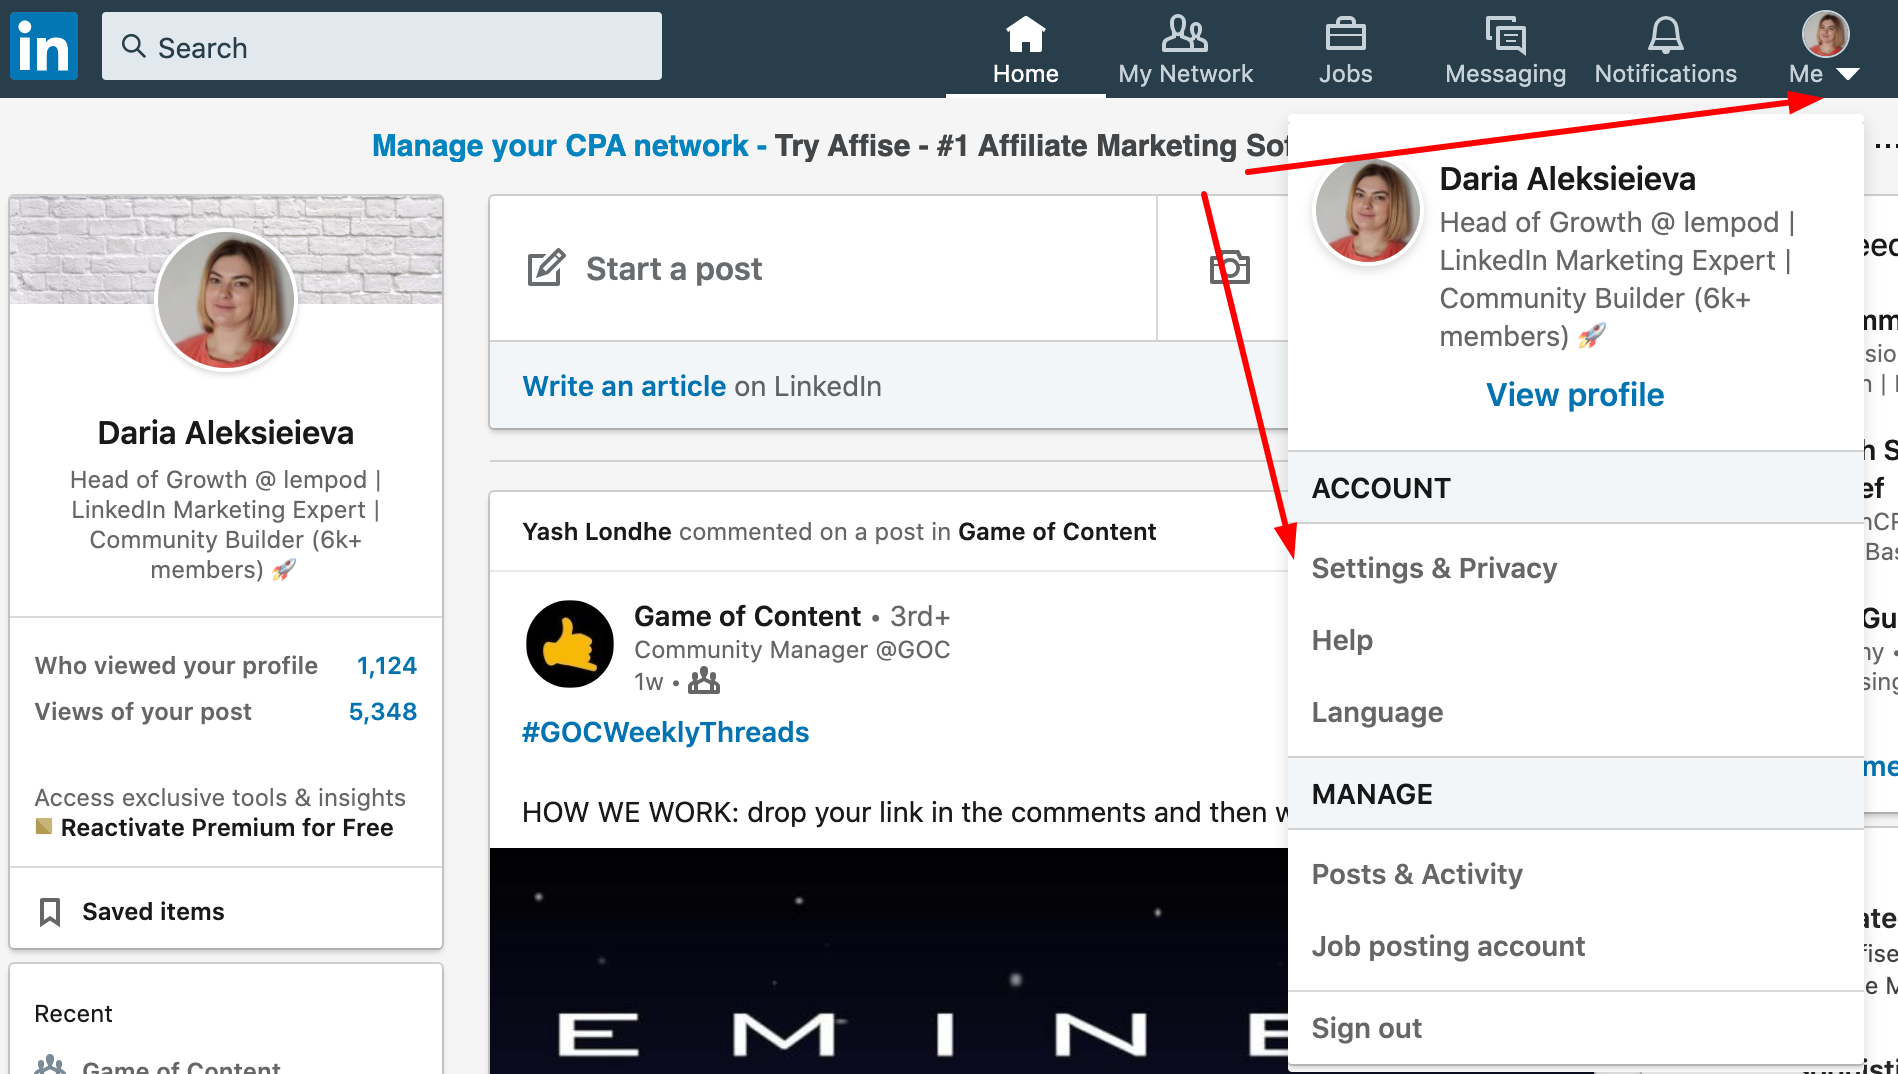The height and width of the screenshot is (1074, 1898).
Task: Open Saved items
Action: 153,912
